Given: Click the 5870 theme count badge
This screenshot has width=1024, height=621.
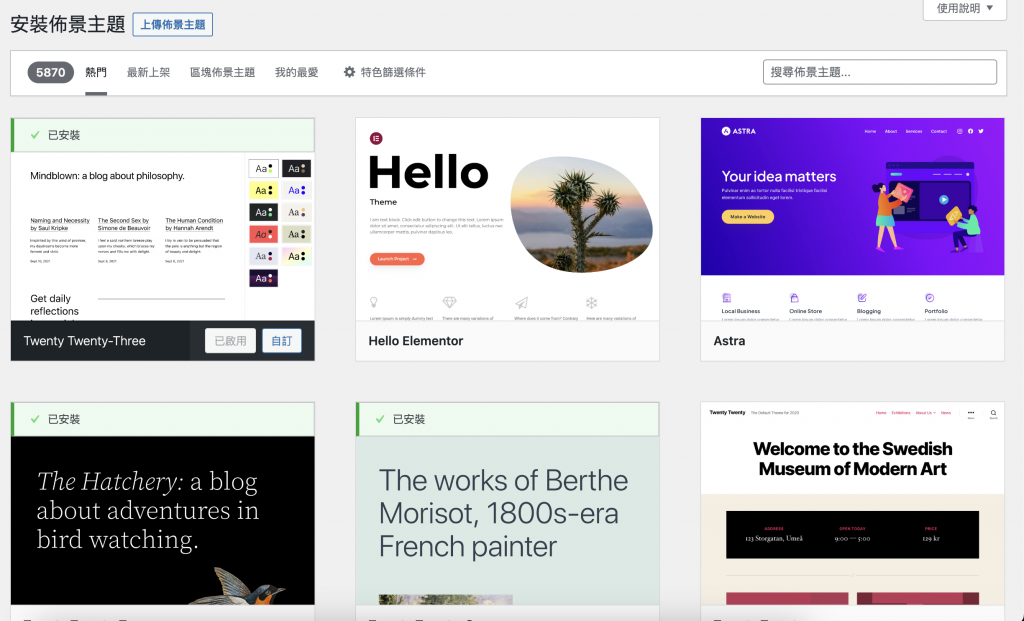Looking at the screenshot, I should (x=50, y=72).
